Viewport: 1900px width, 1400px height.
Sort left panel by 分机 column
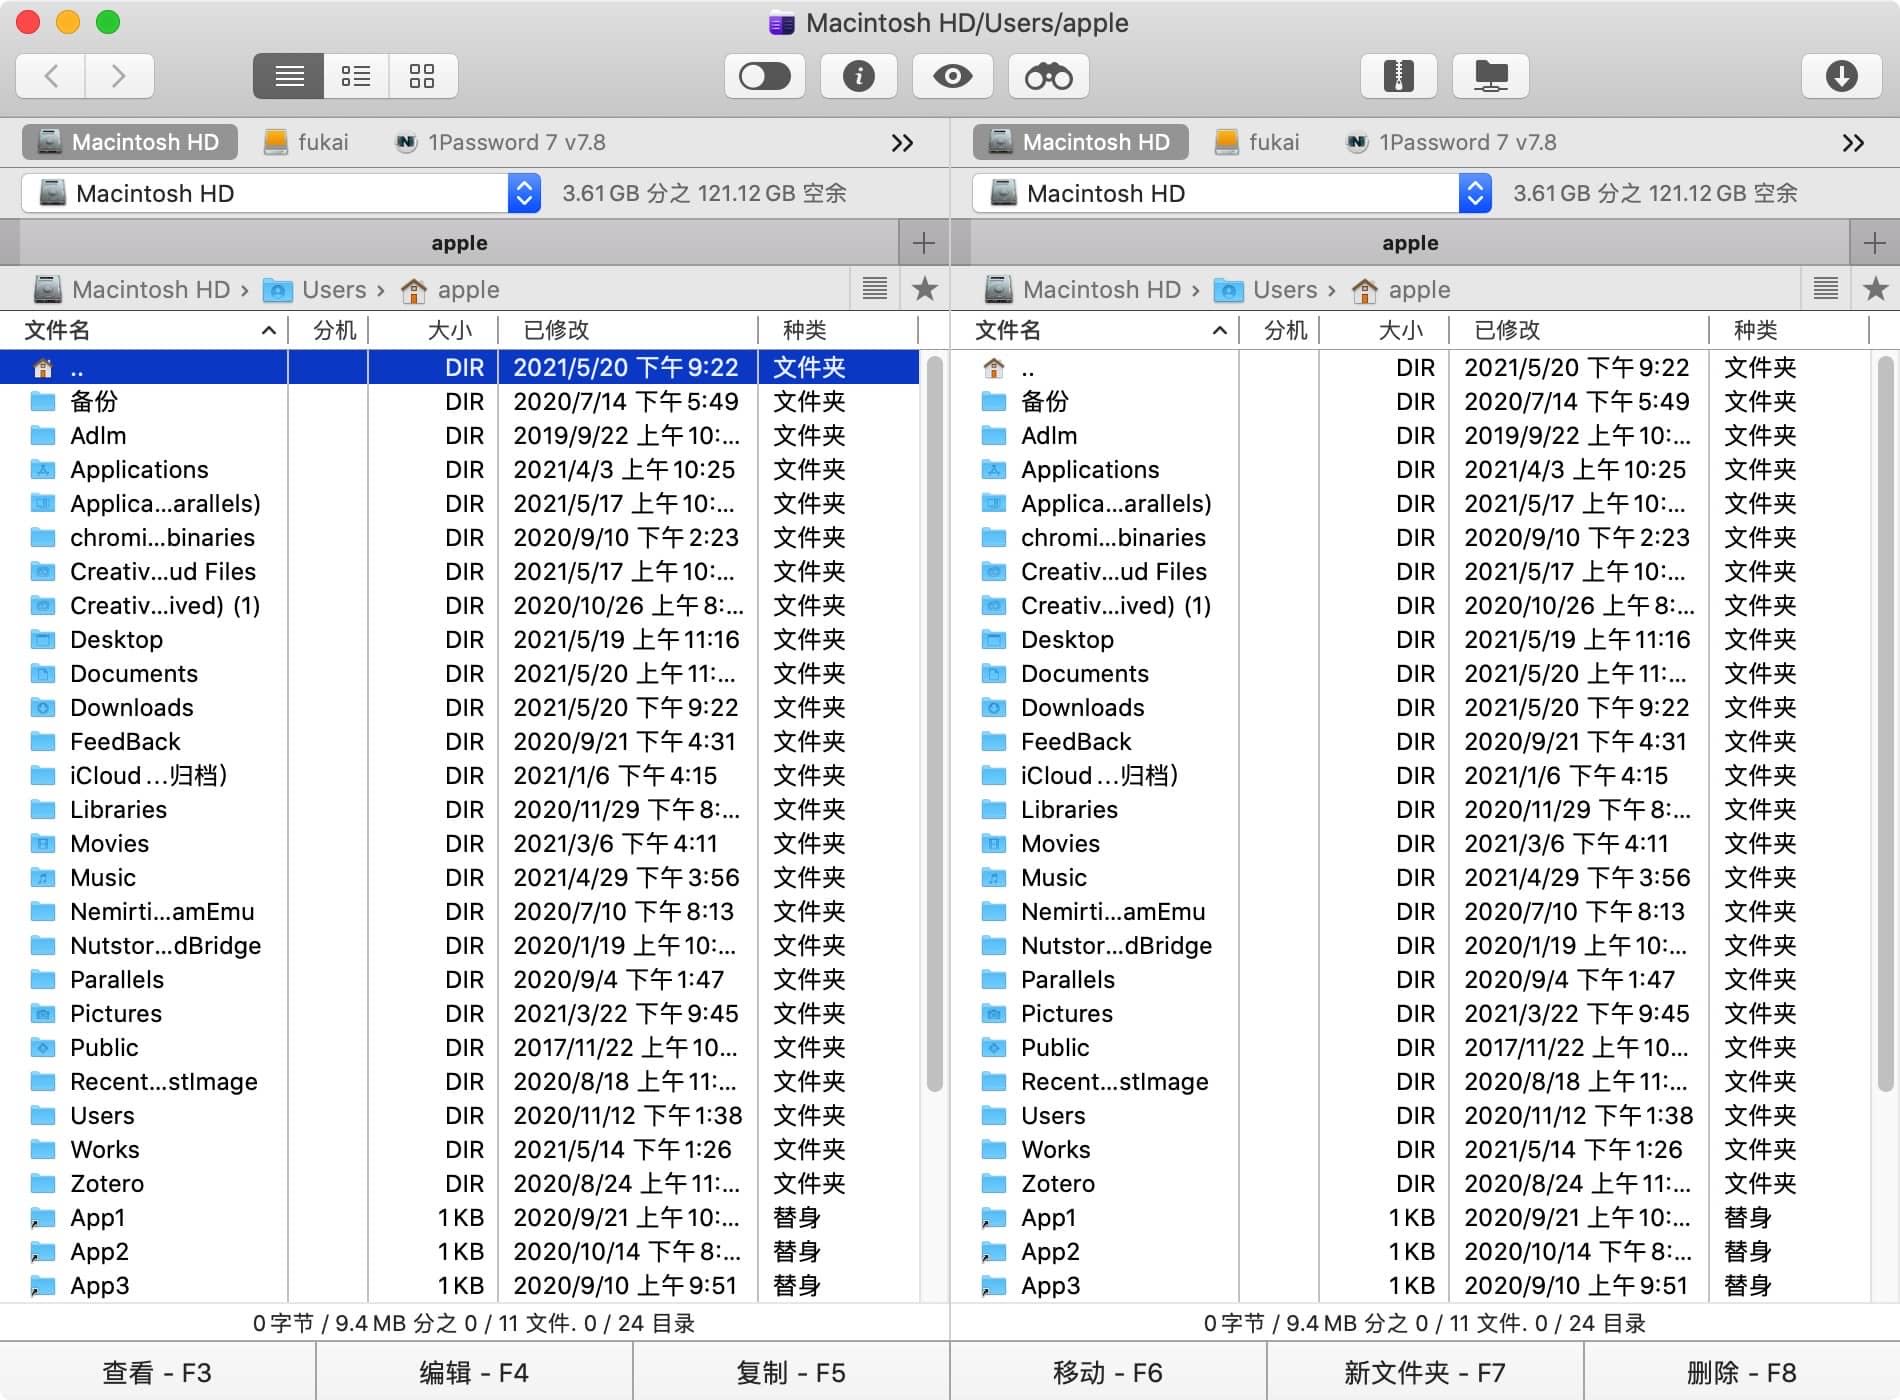point(328,330)
